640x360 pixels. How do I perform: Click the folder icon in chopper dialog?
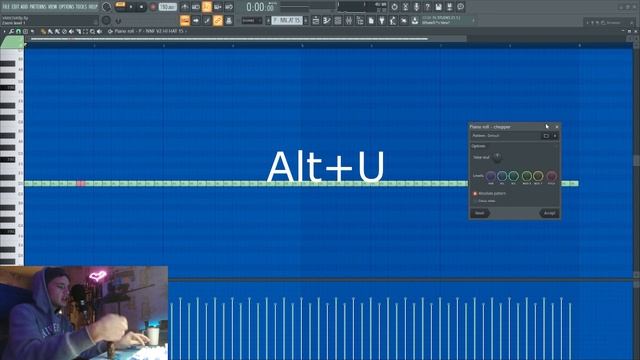(x=546, y=136)
